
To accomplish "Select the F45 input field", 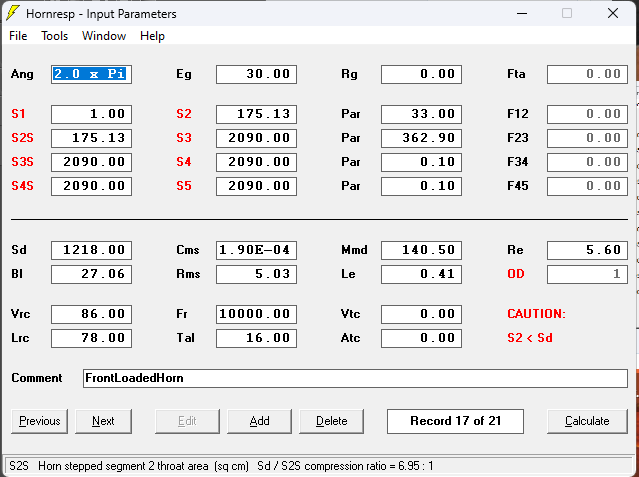I will pyautogui.click(x=587, y=186).
